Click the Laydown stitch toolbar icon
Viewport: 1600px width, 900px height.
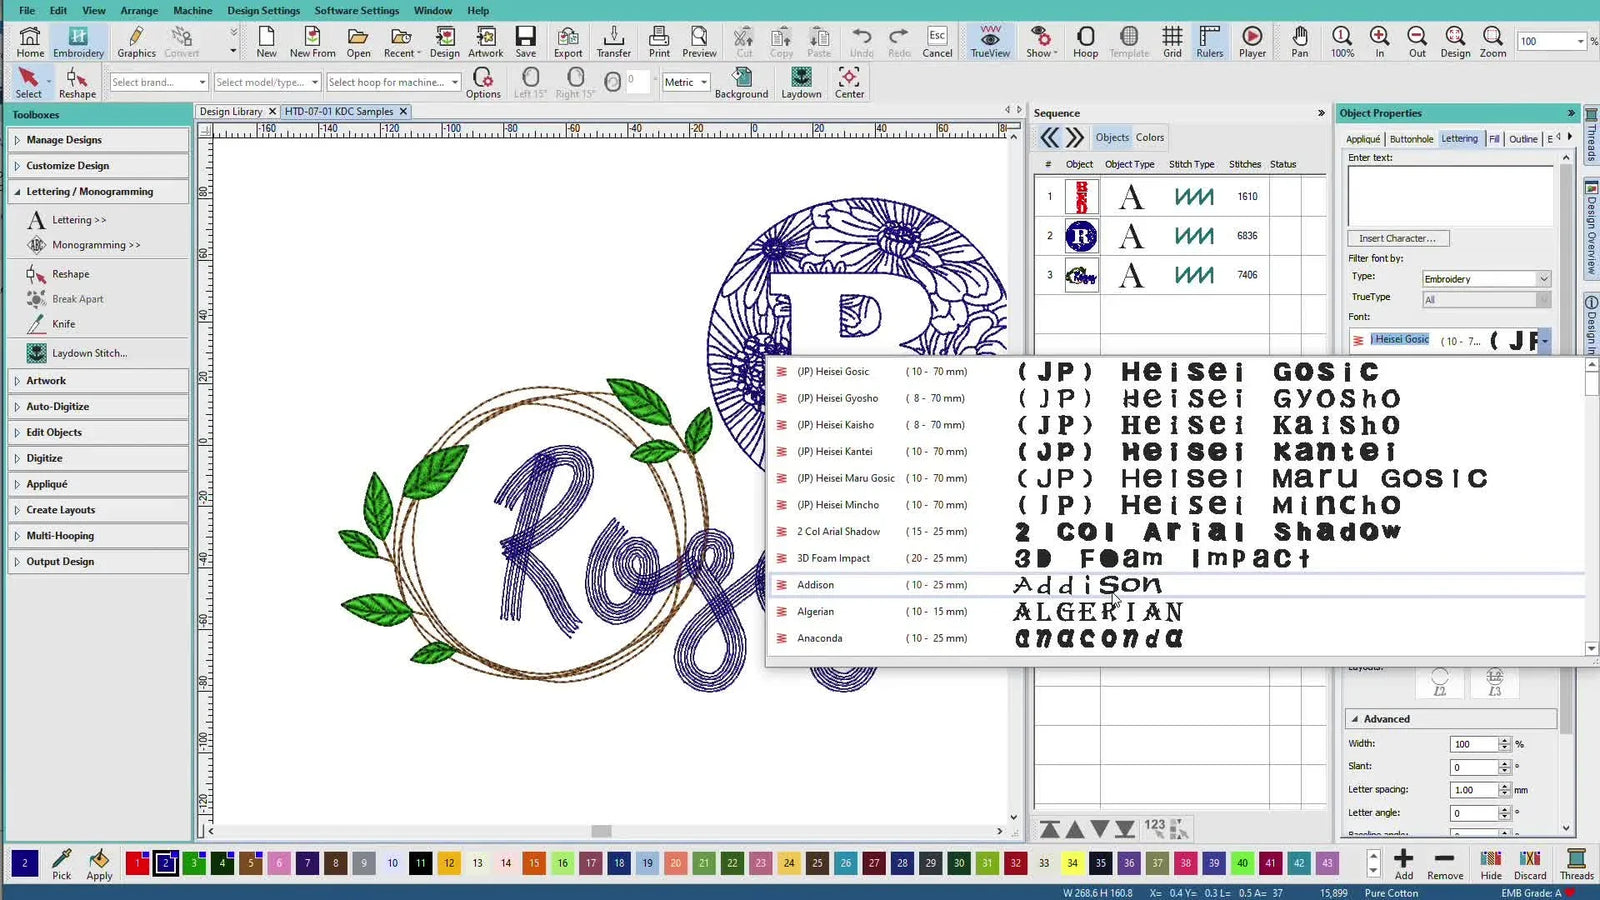tap(801, 82)
